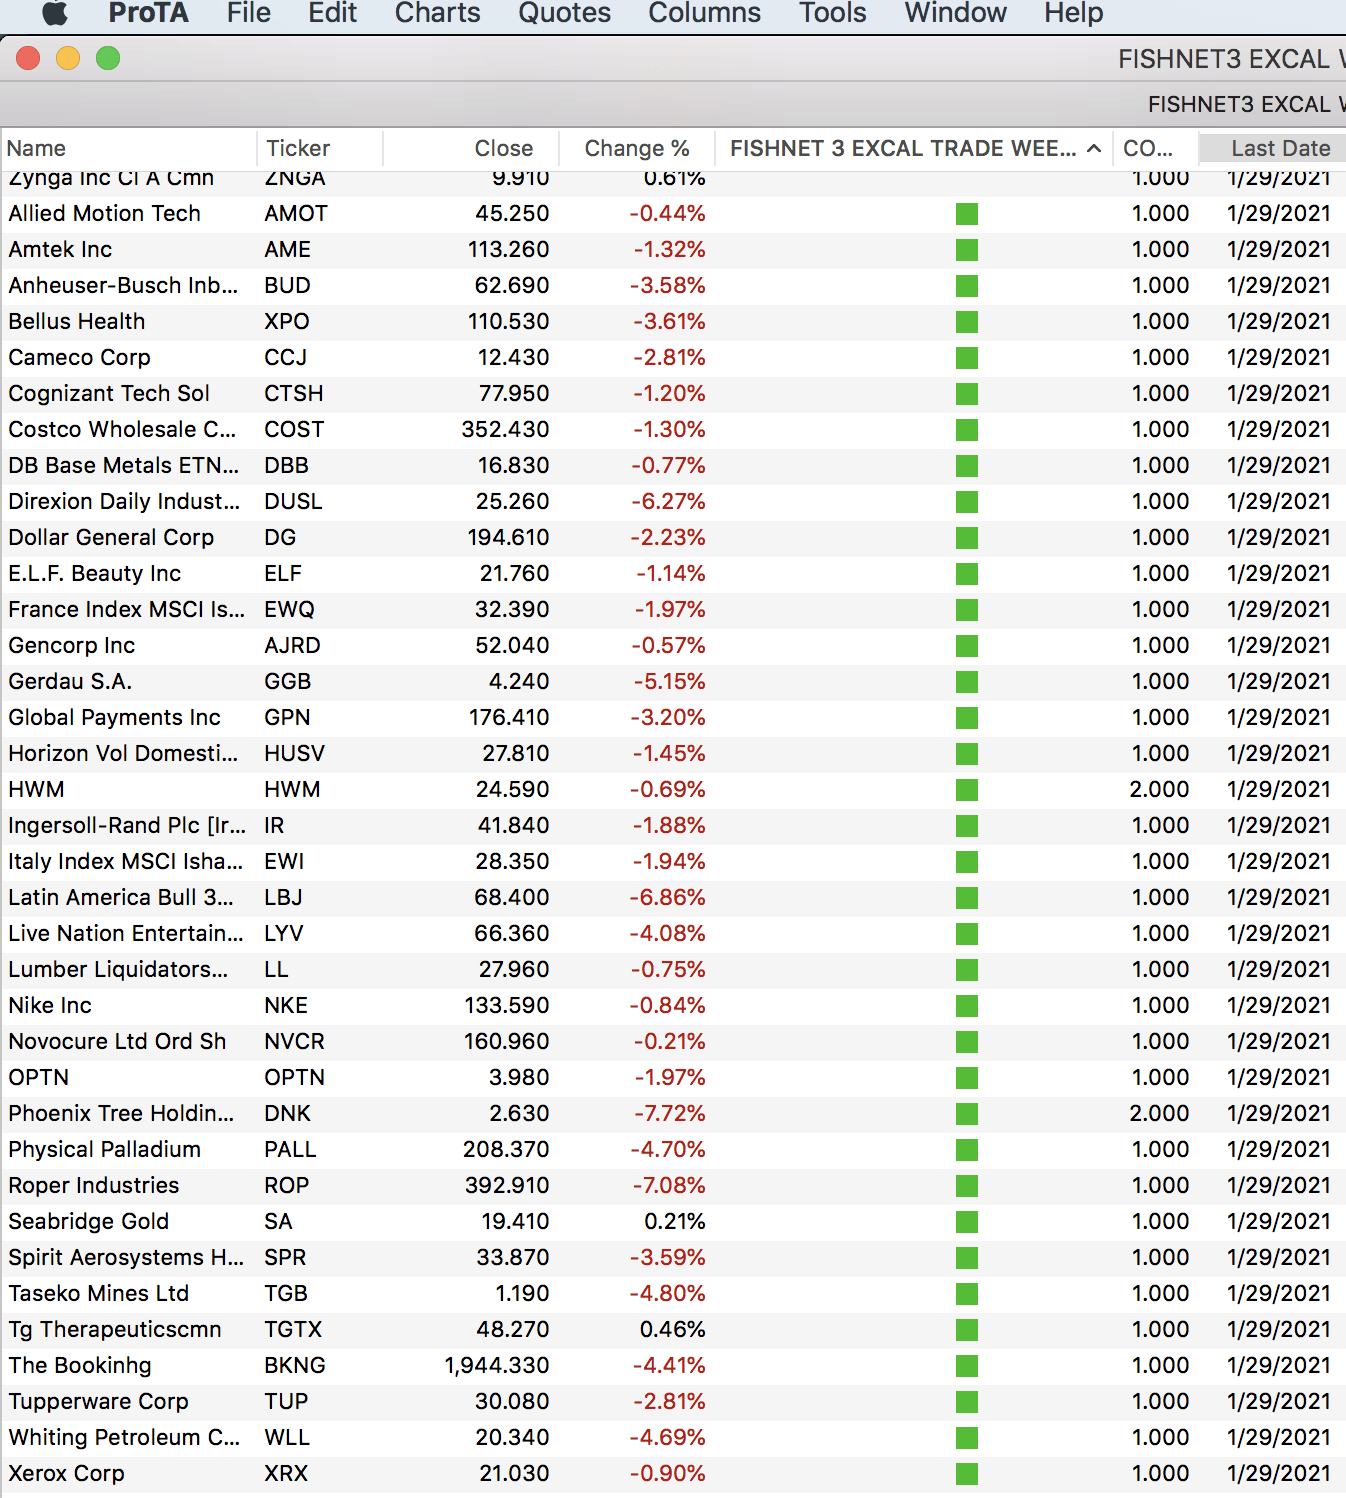Click the XRX ticker cell
1346x1498 pixels.
(x=286, y=1474)
